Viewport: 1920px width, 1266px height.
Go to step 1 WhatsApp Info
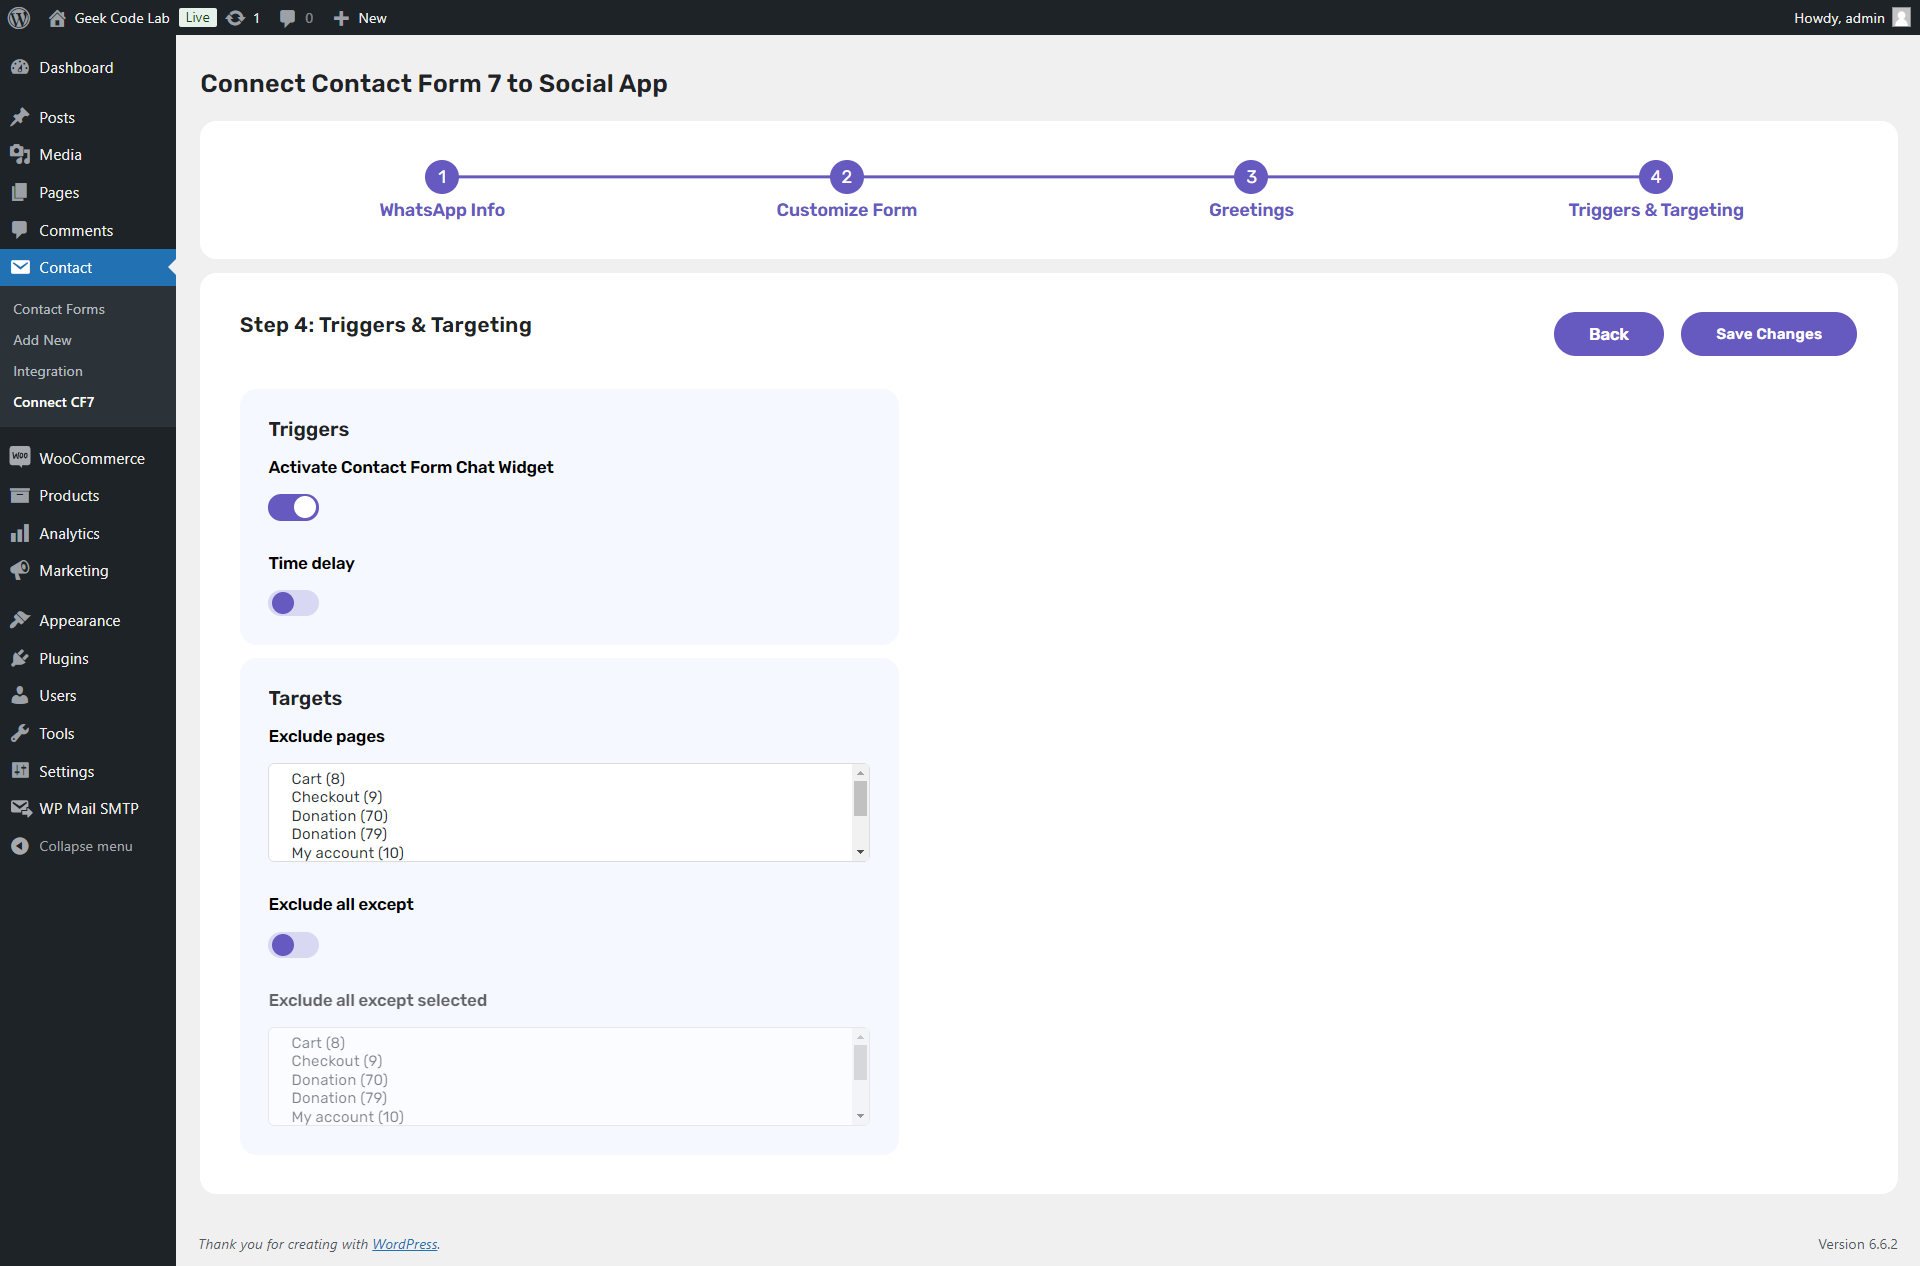click(442, 189)
